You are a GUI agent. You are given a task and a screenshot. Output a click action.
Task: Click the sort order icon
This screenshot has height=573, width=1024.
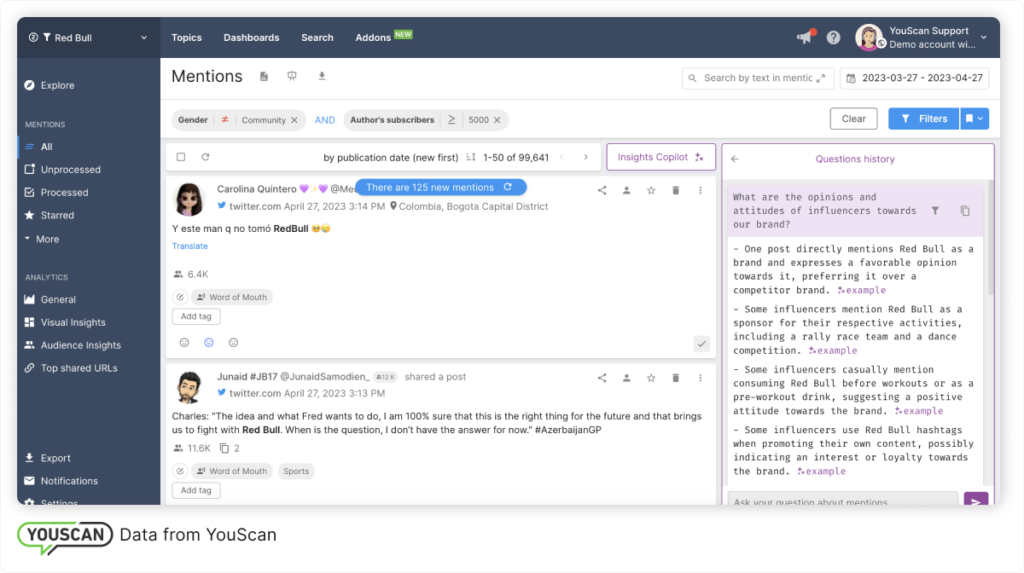(470, 157)
